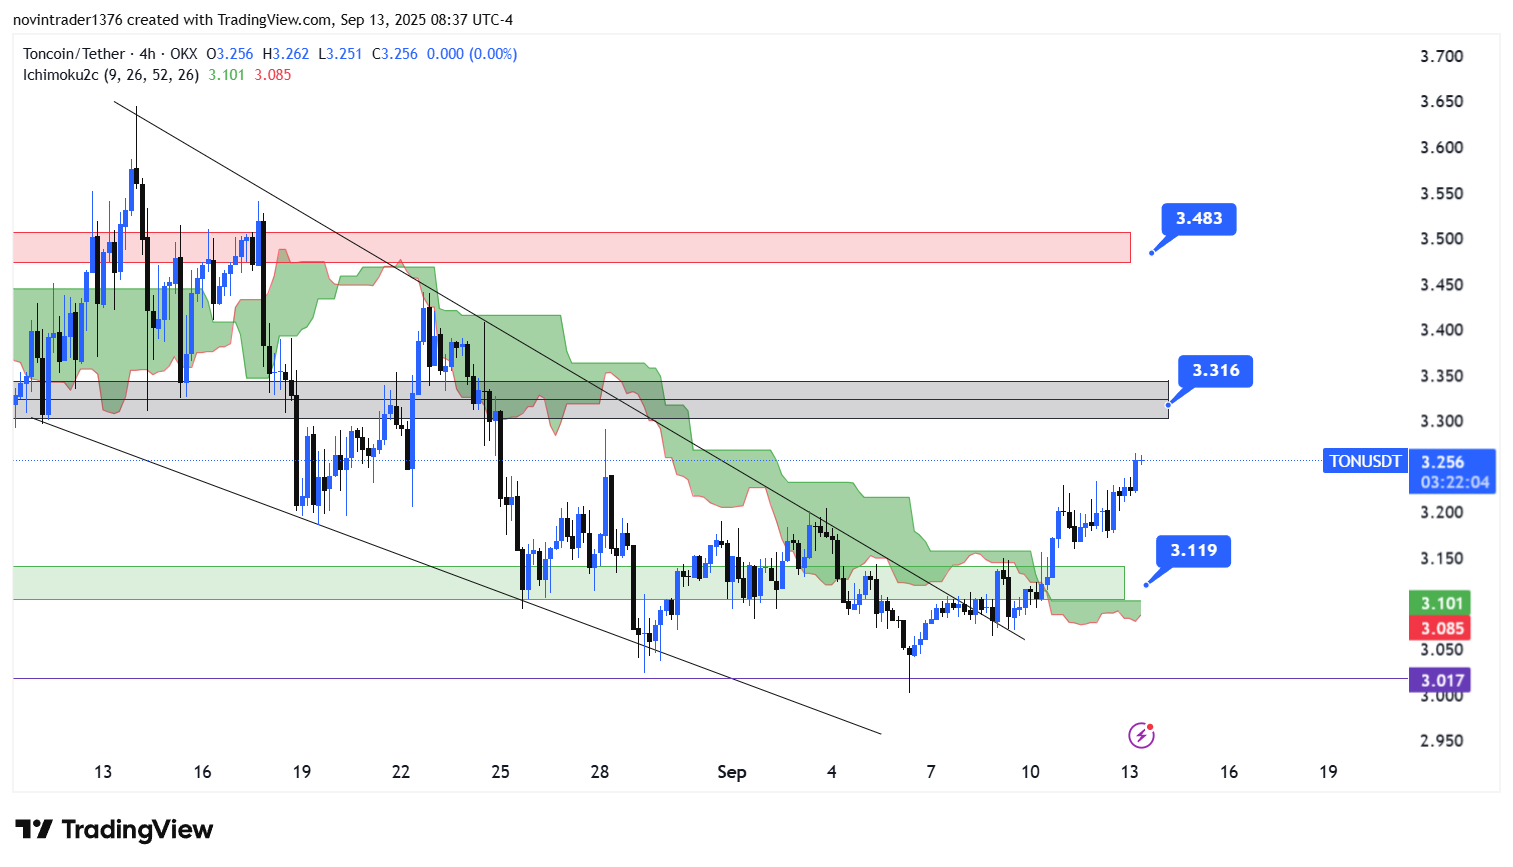Click the TONUSDT symbol tag
Viewport: 1513px width, 867px height.
(x=1364, y=461)
